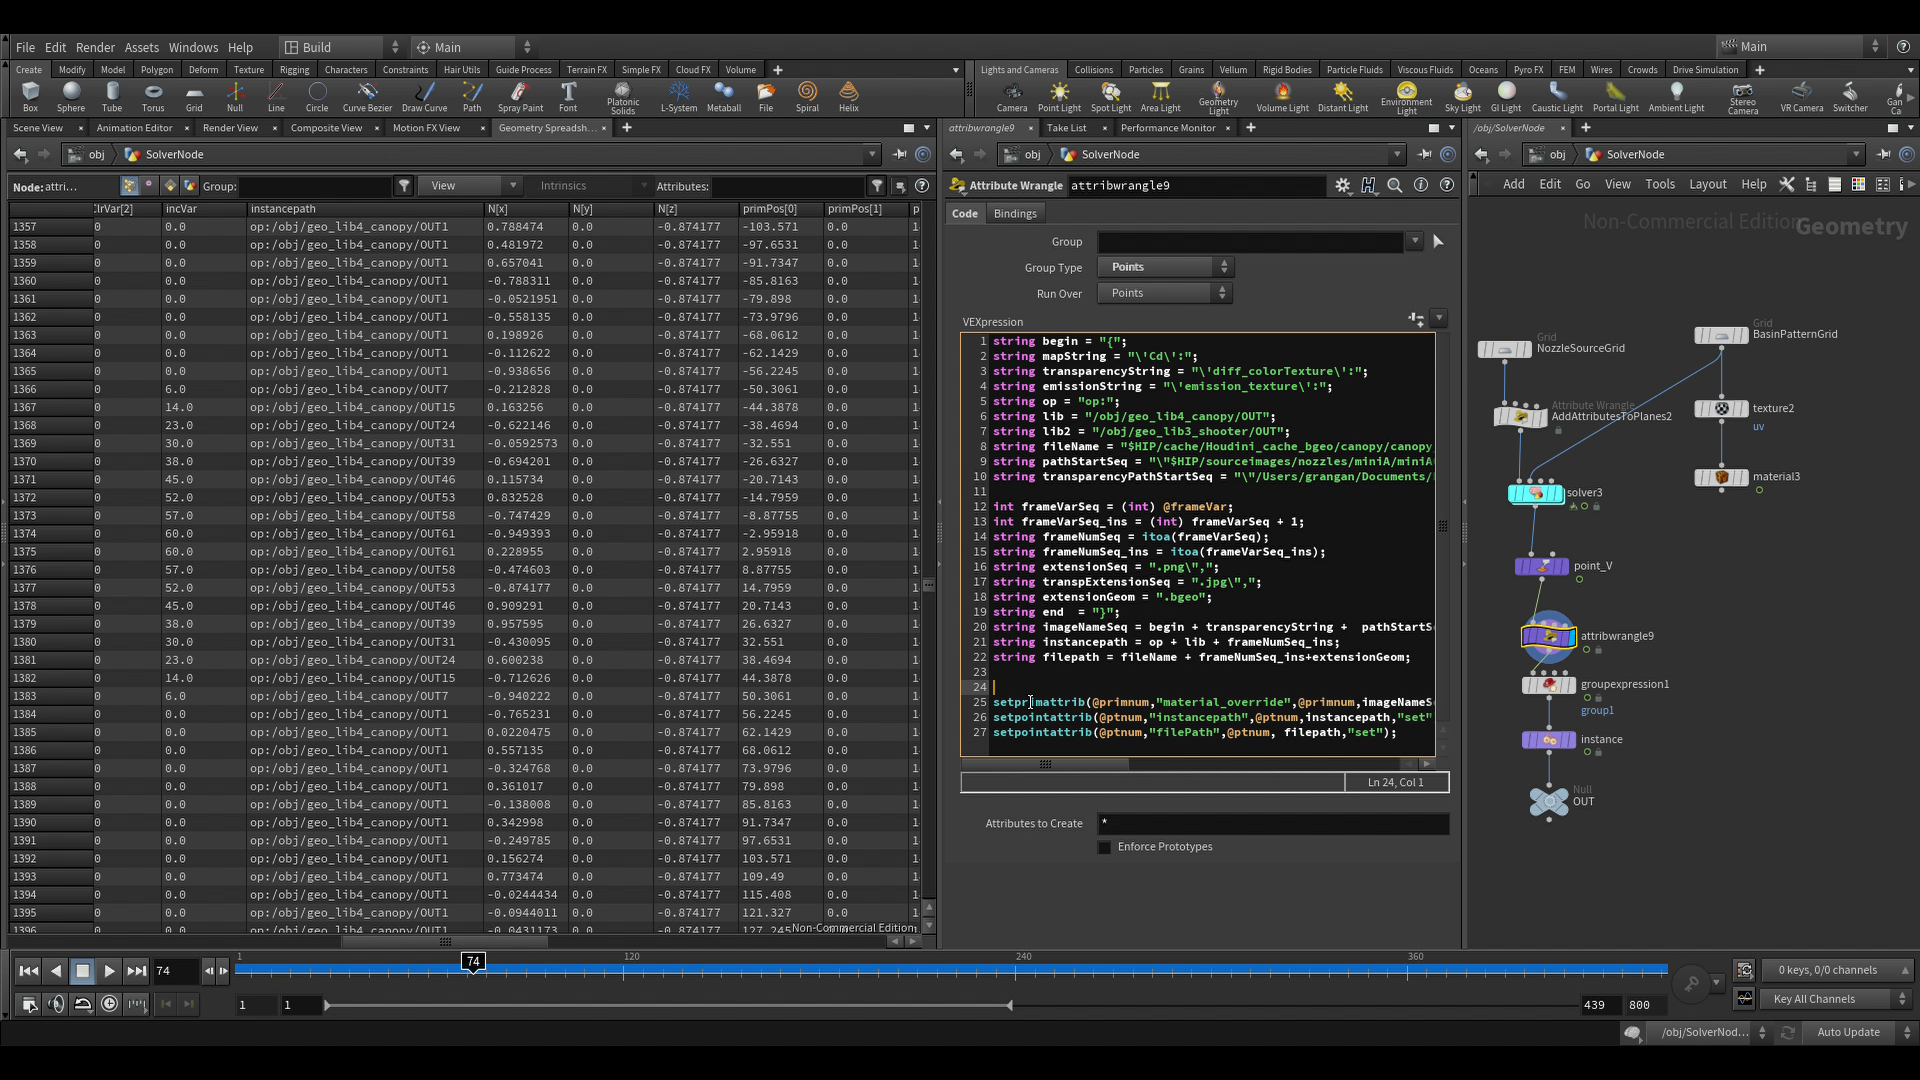Click the Performance Monitor tab

[x=1167, y=128]
